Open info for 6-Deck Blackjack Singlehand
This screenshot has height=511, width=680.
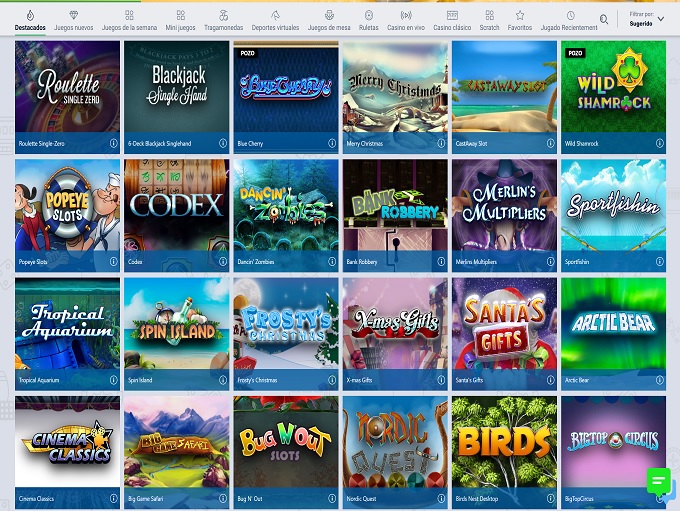pyautogui.click(x=223, y=143)
